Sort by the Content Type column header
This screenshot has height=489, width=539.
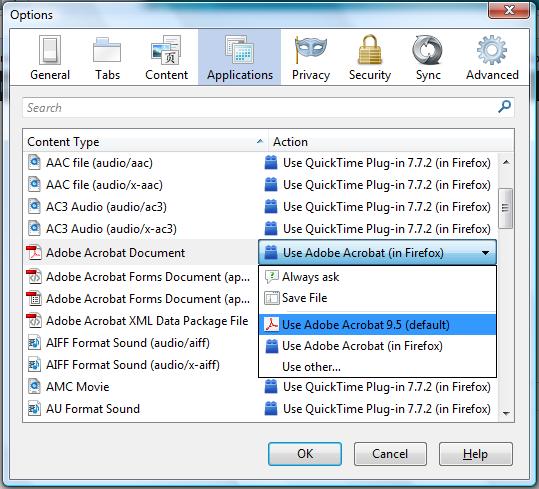pyautogui.click(x=145, y=141)
